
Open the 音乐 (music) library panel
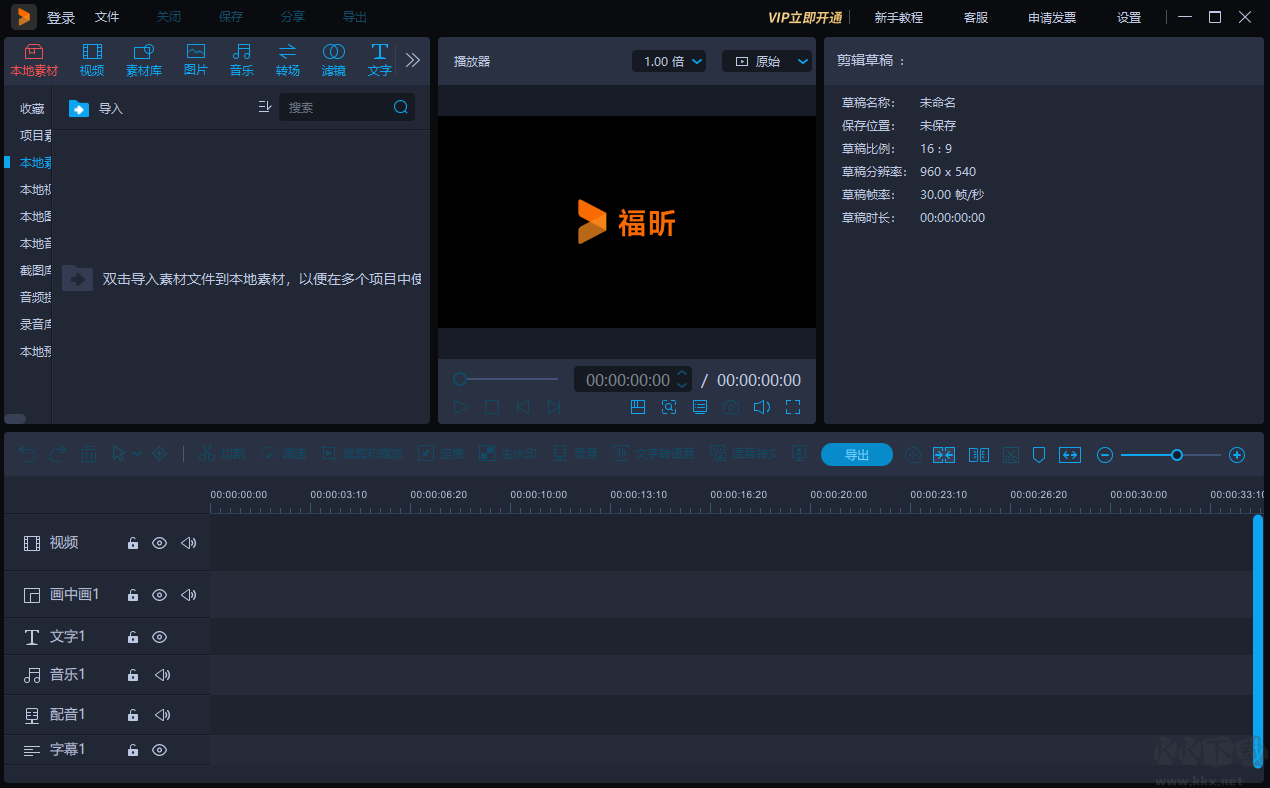coord(241,59)
